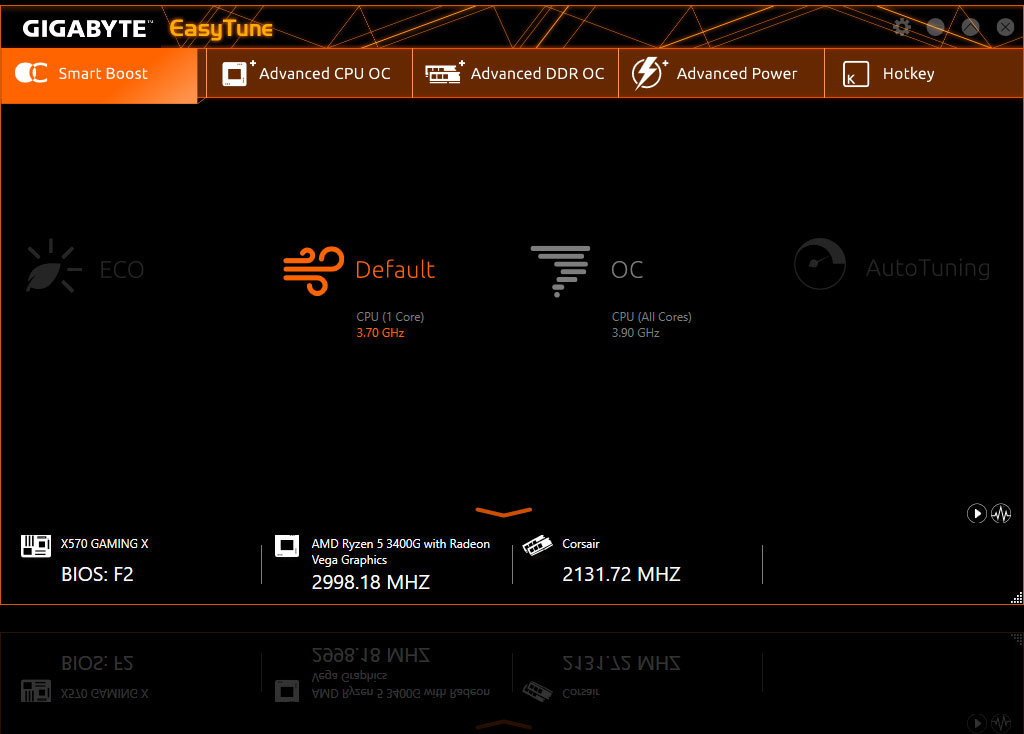Switch to Advanced CPU OC tab
1024x734 pixels.
coord(309,74)
